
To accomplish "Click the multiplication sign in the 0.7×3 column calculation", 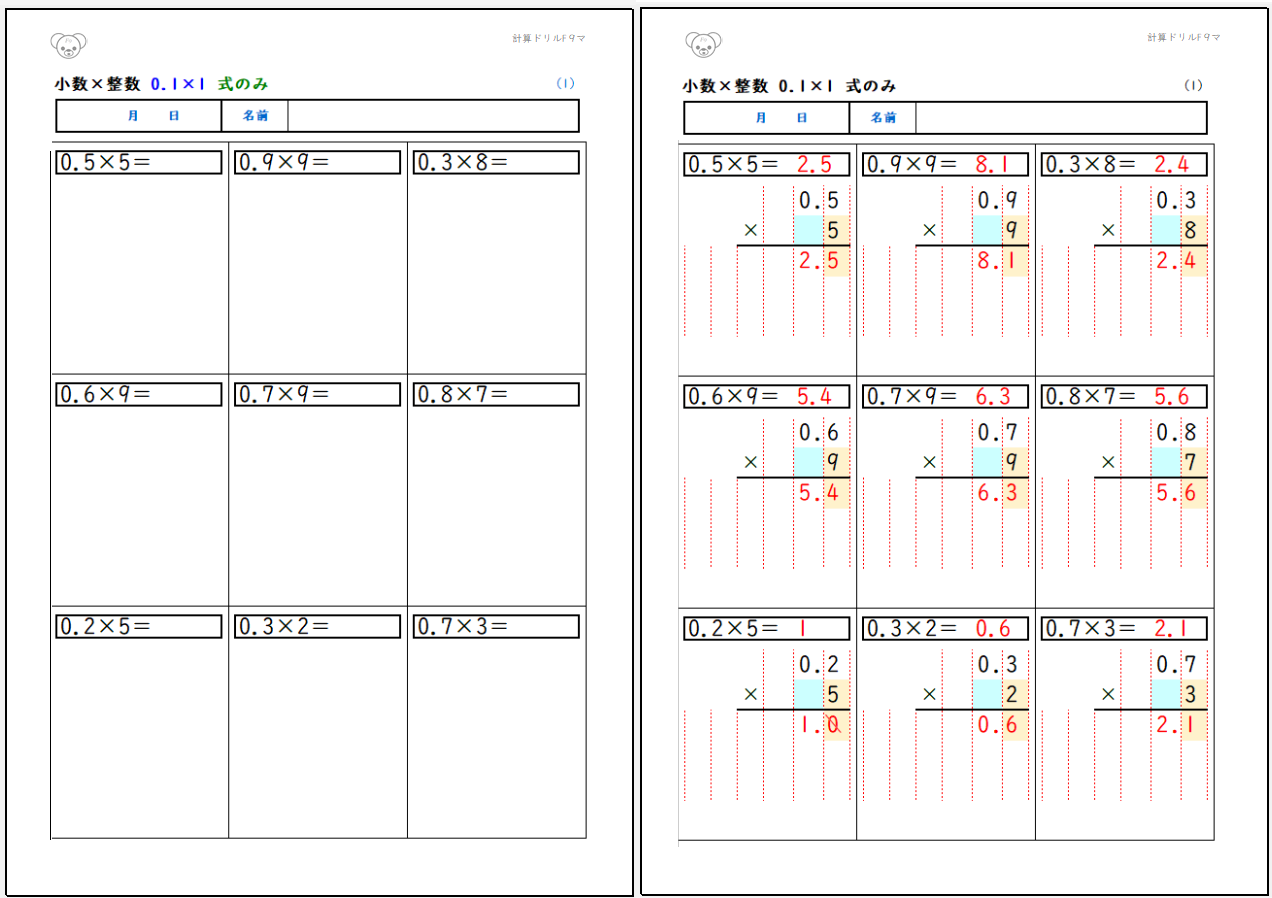I will point(1107,694).
